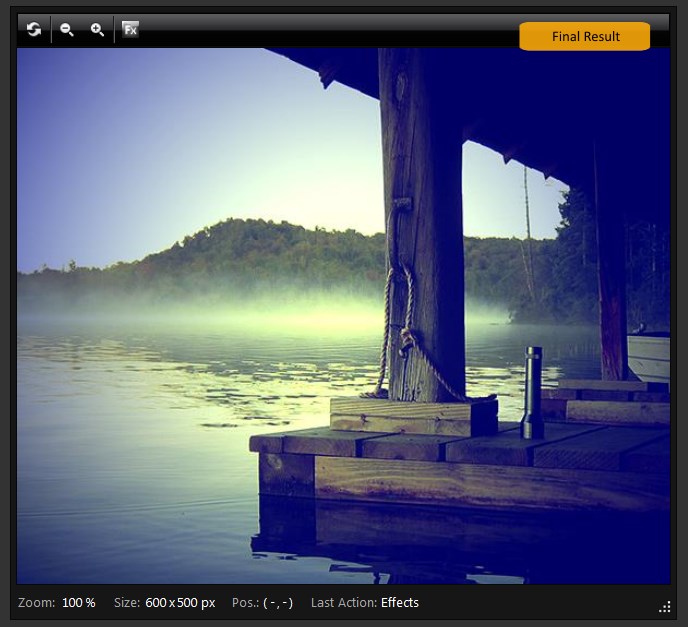Select the zoom value 100 %
The height and width of the screenshot is (627, 688).
pos(79,602)
